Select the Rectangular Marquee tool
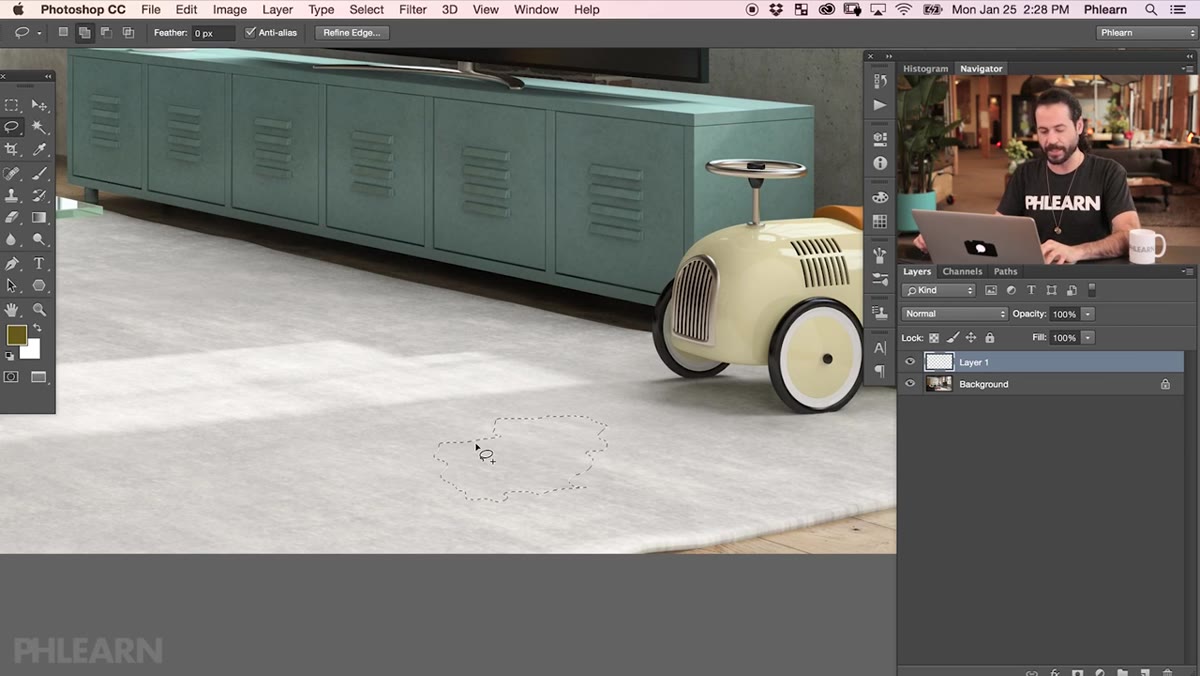The image size is (1200, 676). [x=12, y=105]
